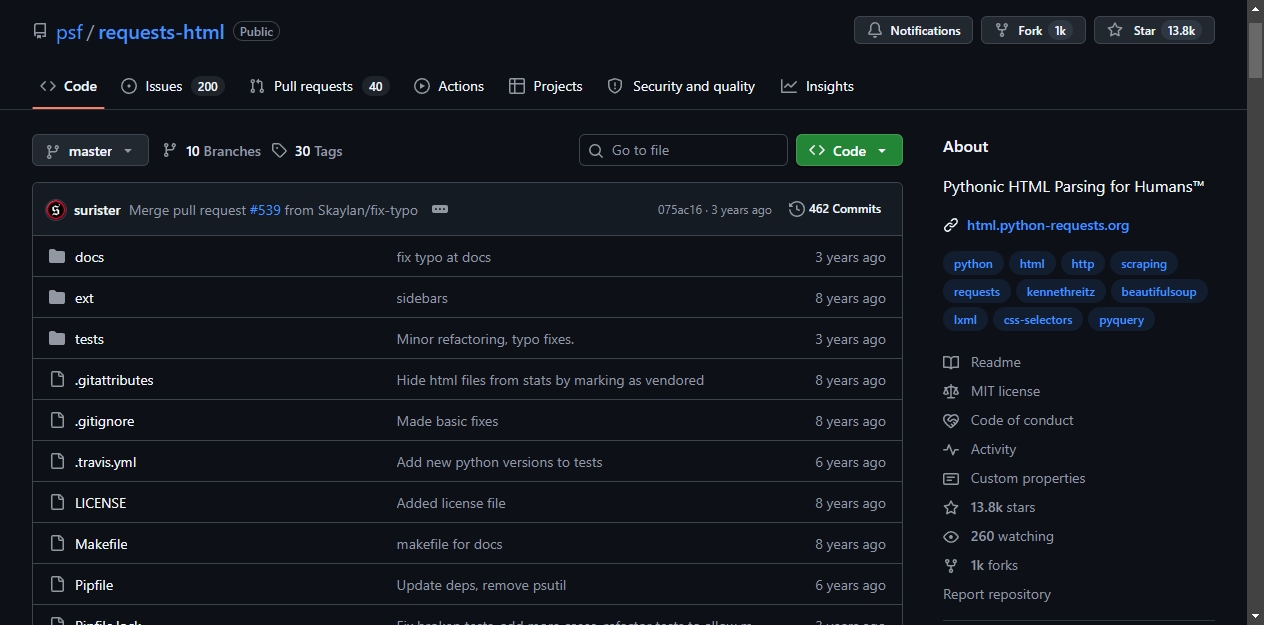The image size is (1264, 625).
Task: Click suringer's avatar in commit bar
Action: [56, 210]
